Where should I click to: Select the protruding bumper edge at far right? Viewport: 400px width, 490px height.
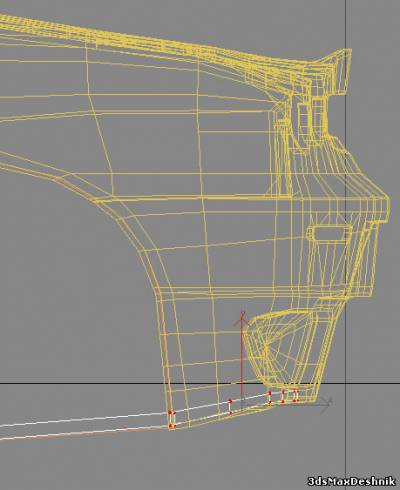pyautogui.click(x=383, y=207)
